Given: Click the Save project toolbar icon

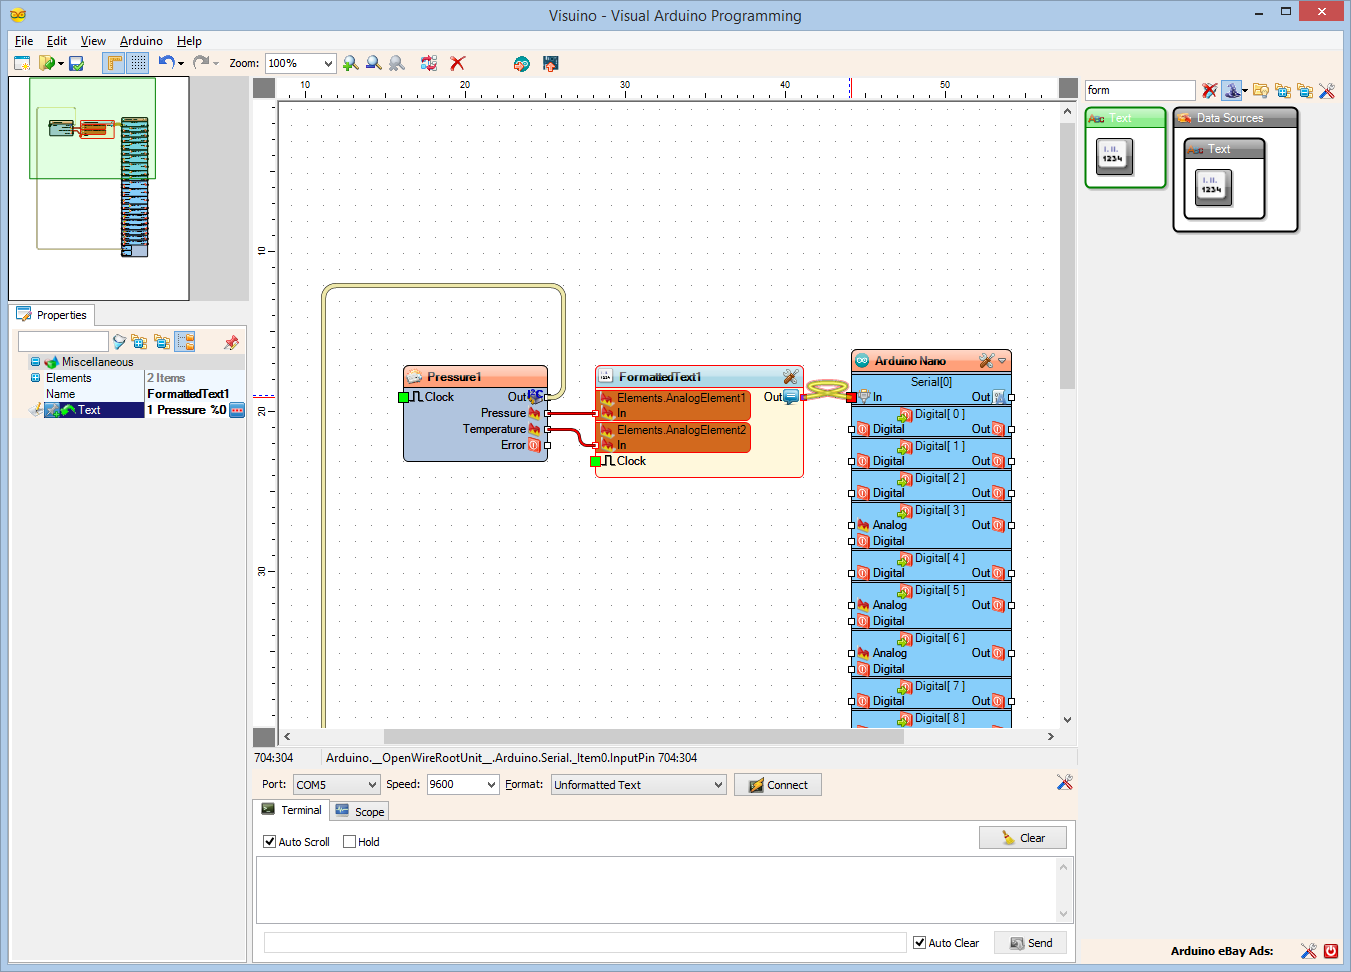Looking at the screenshot, I should coord(76,63).
